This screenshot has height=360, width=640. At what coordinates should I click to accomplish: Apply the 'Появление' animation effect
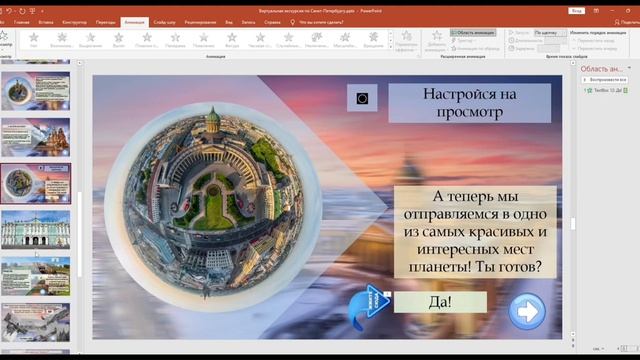click(x=203, y=40)
